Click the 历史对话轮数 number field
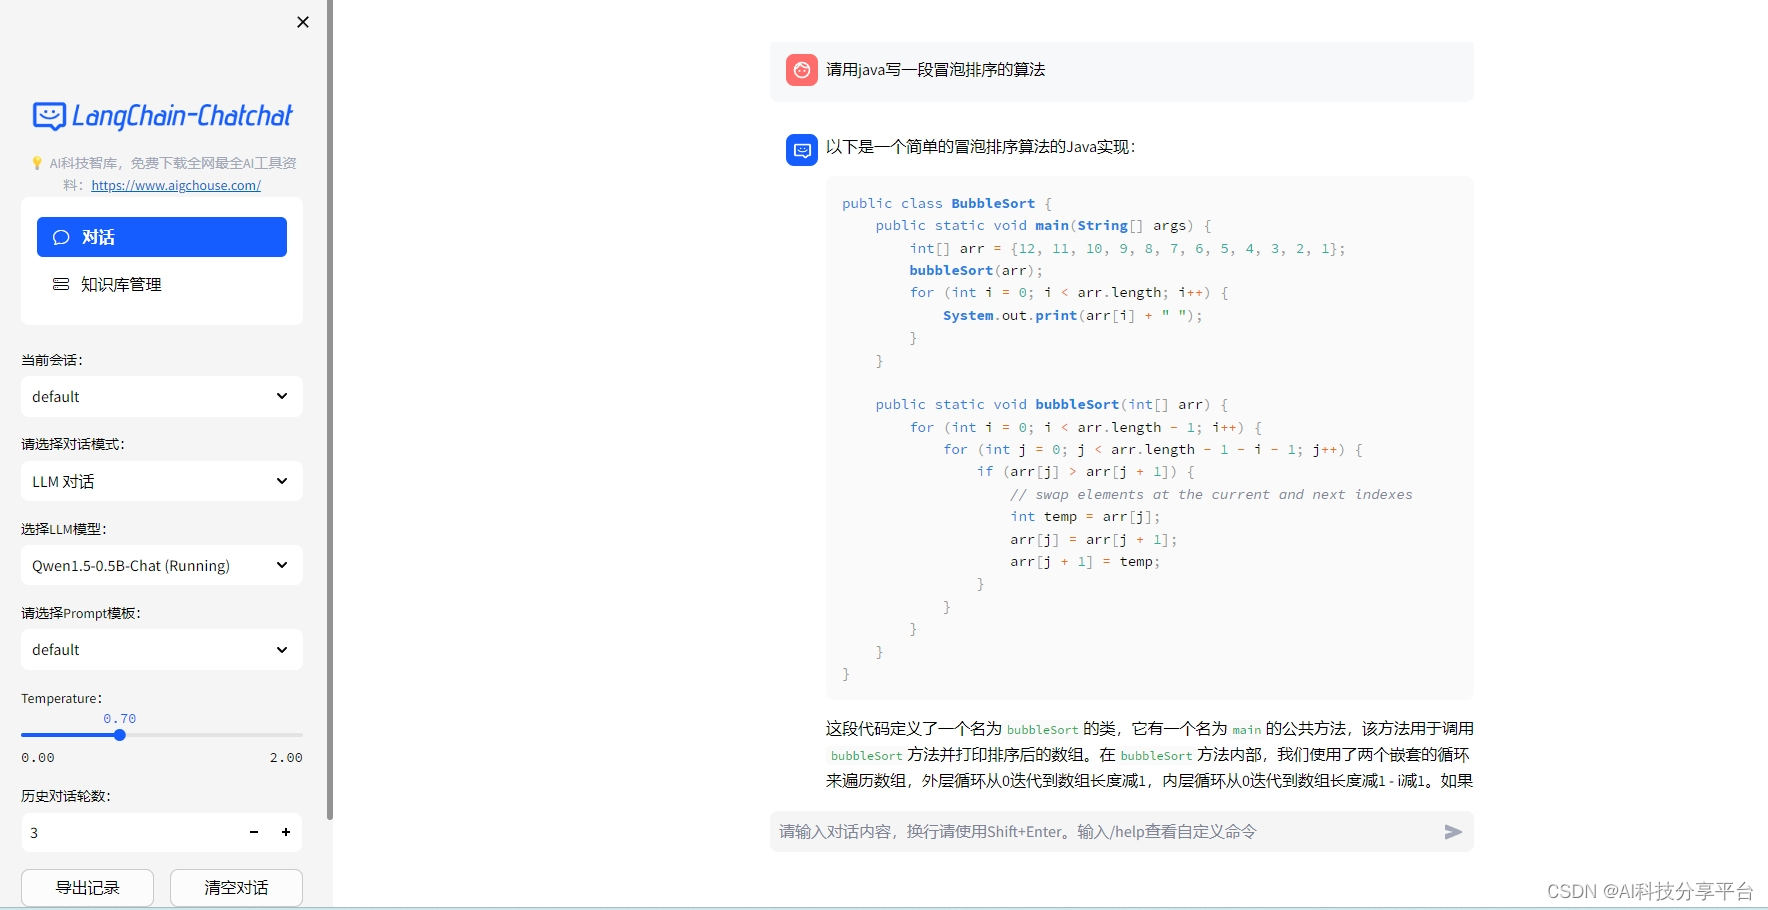This screenshot has width=1768, height=910. click(128, 832)
